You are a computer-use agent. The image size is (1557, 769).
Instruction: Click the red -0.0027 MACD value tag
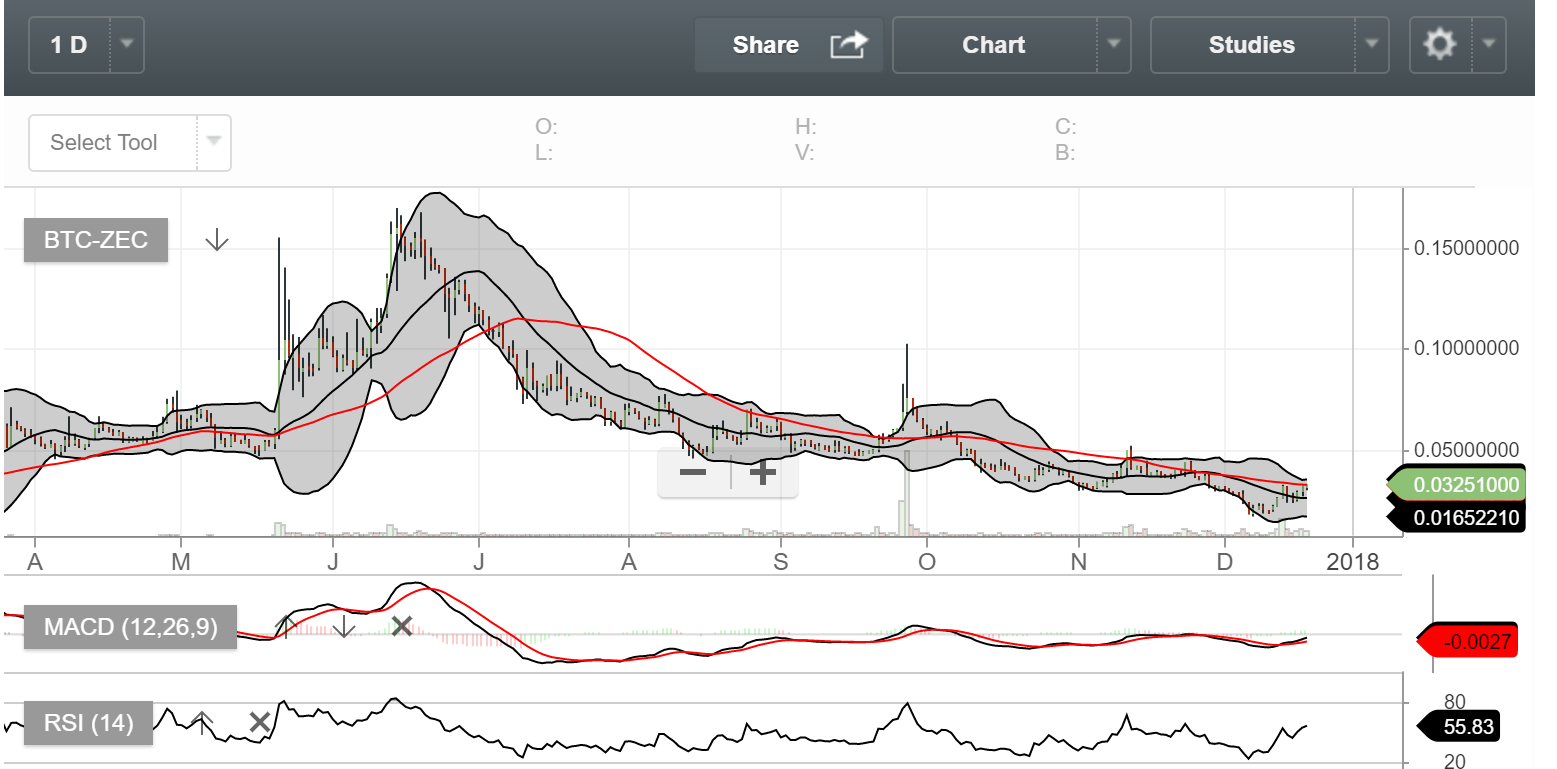pyautogui.click(x=1469, y=641)
